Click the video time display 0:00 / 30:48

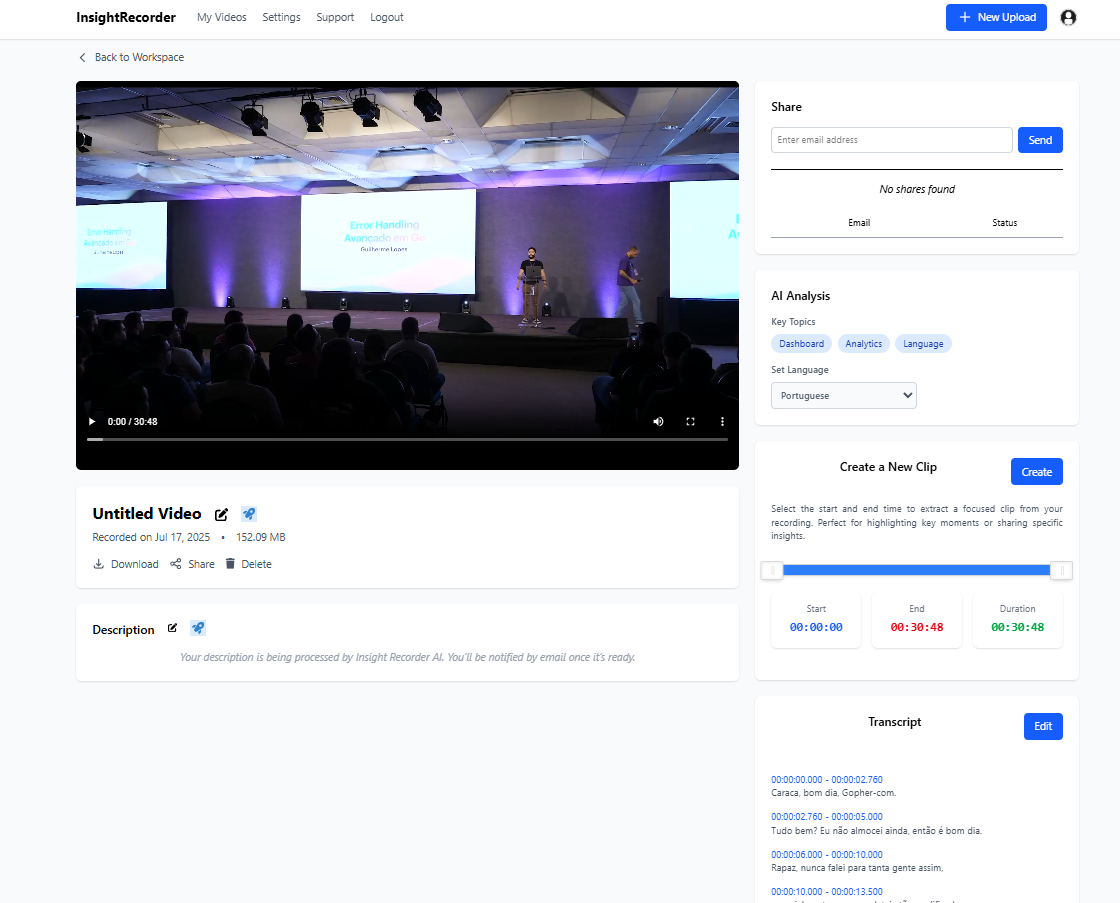(x=132, y=421)
